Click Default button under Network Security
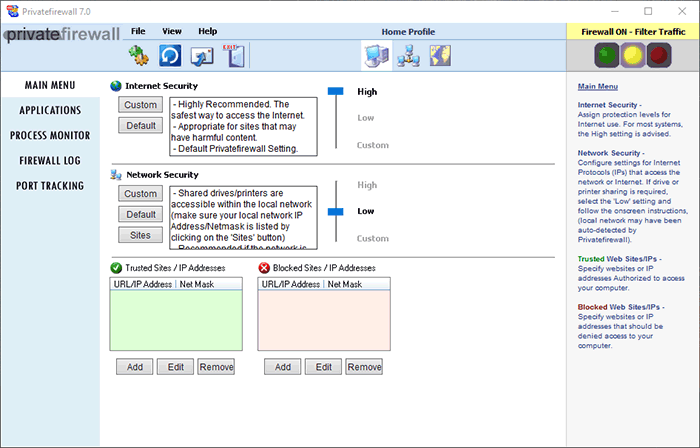This screenshot has width=700, height=448. (141, 215)
